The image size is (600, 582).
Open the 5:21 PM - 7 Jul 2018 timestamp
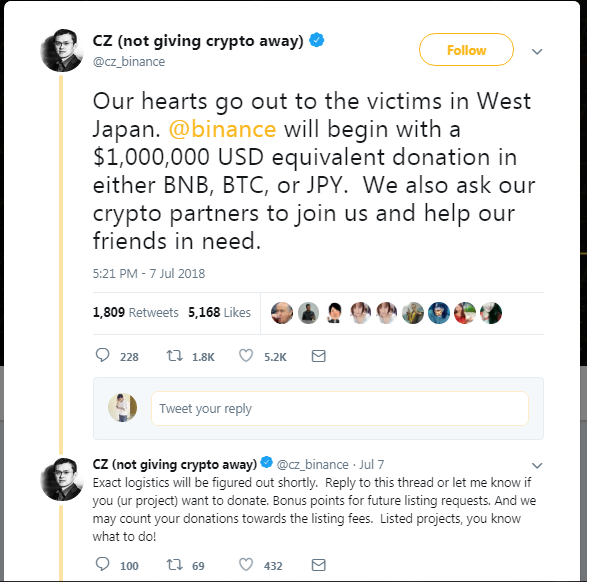tap(149, 274)
